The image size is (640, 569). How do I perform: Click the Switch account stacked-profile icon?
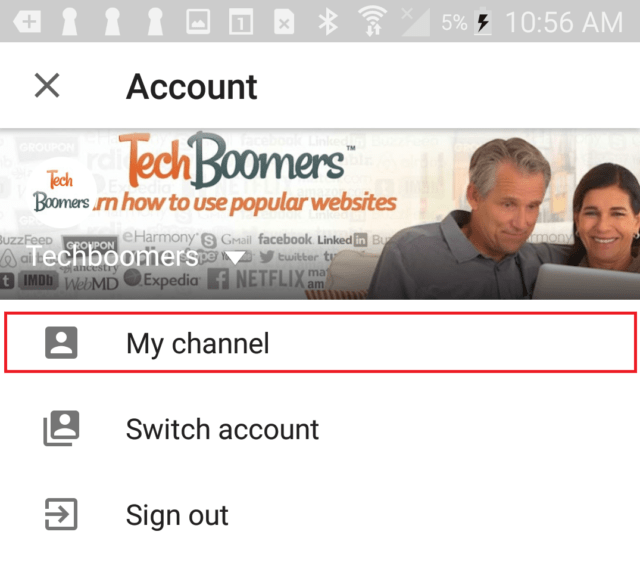pyautogui.click(x=61, y=428)
